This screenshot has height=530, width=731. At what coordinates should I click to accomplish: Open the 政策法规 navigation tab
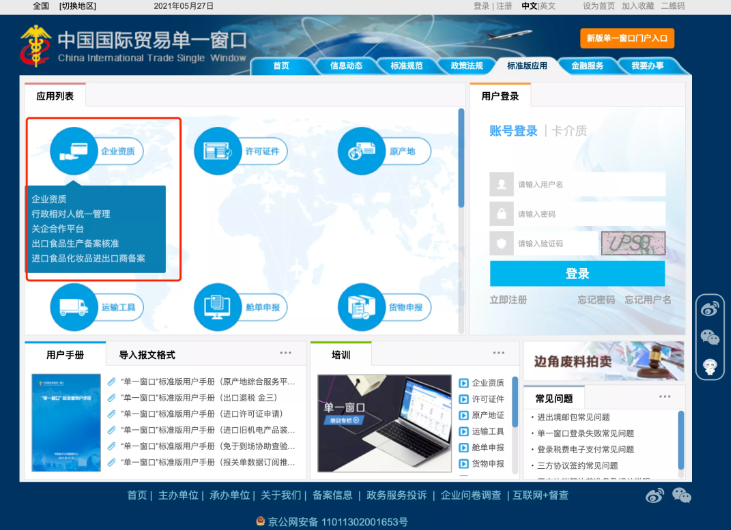(x=467, y=66)
